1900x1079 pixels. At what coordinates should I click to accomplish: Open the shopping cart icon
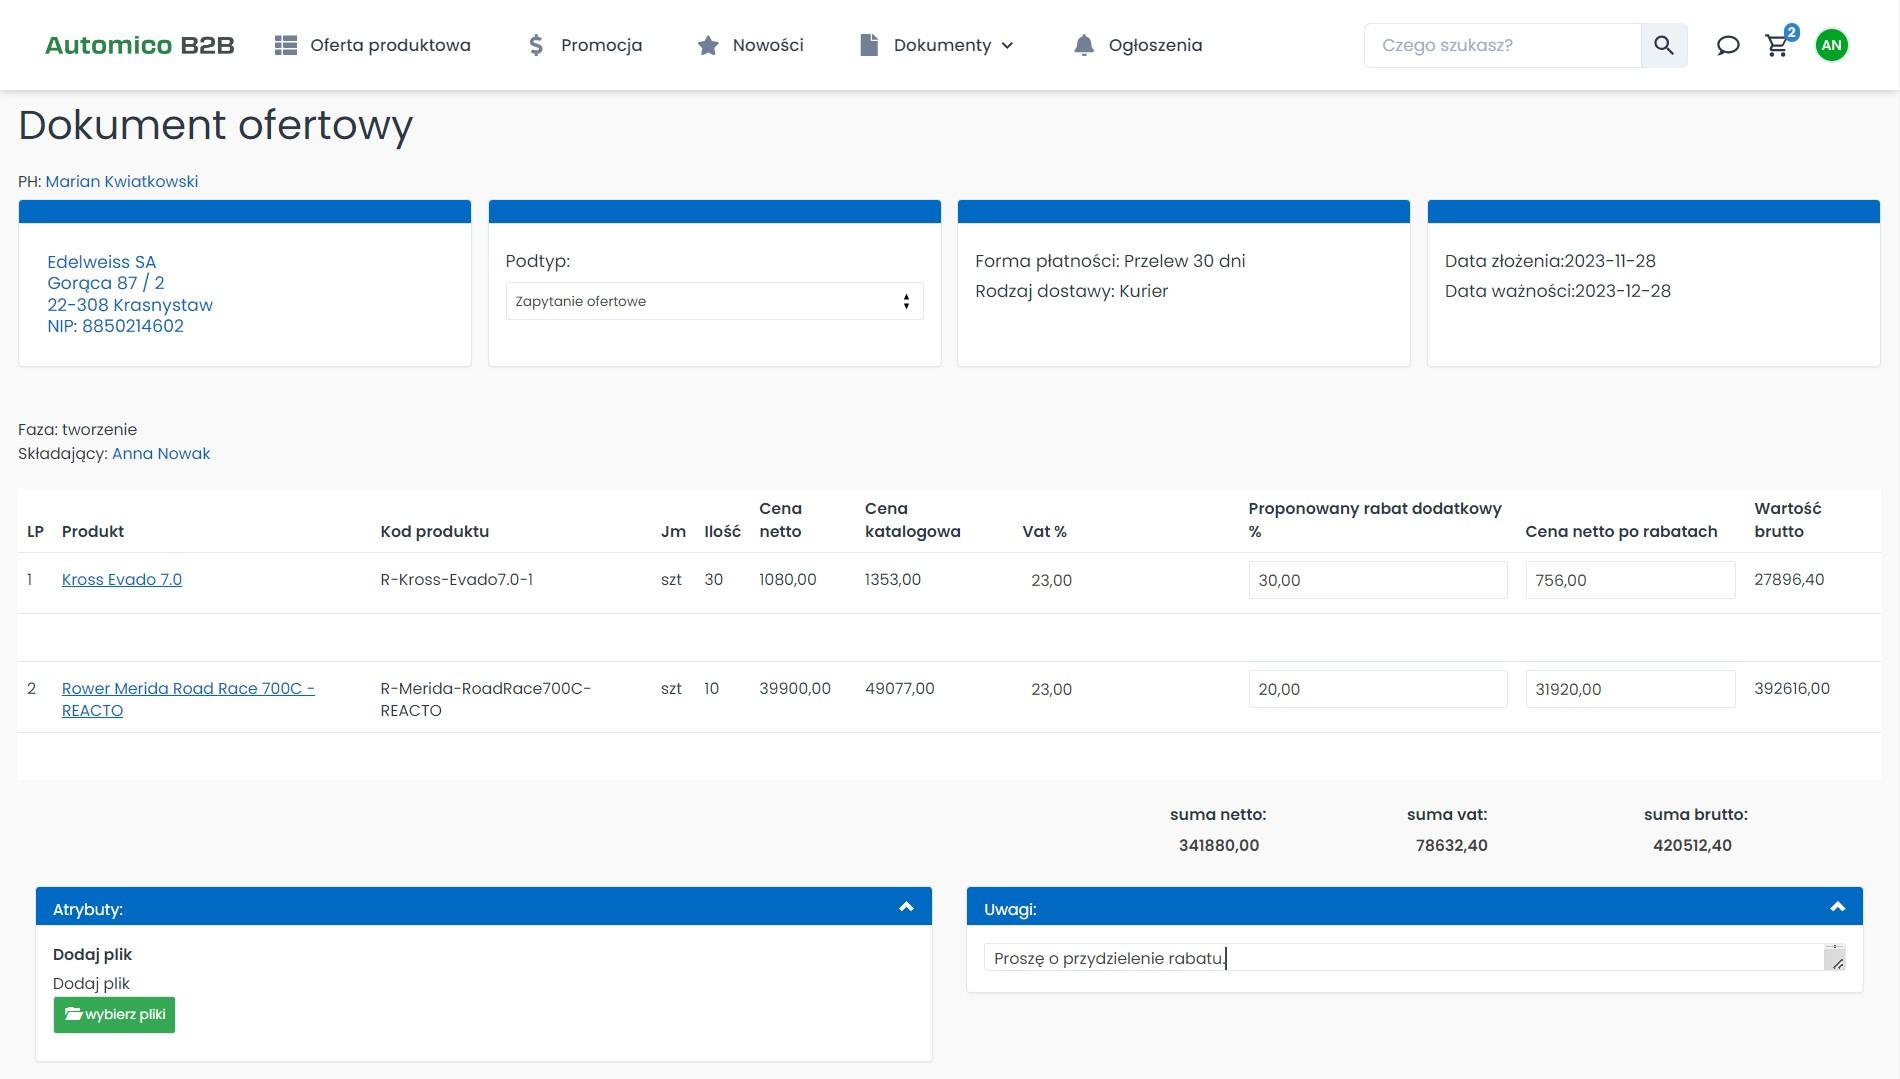click(1777, 45)
